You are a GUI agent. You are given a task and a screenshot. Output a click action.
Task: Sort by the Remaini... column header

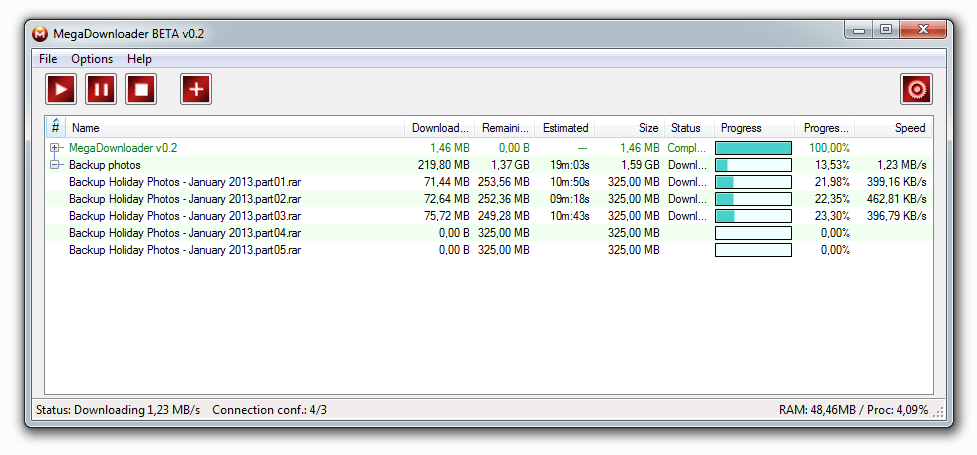point(505,127)
